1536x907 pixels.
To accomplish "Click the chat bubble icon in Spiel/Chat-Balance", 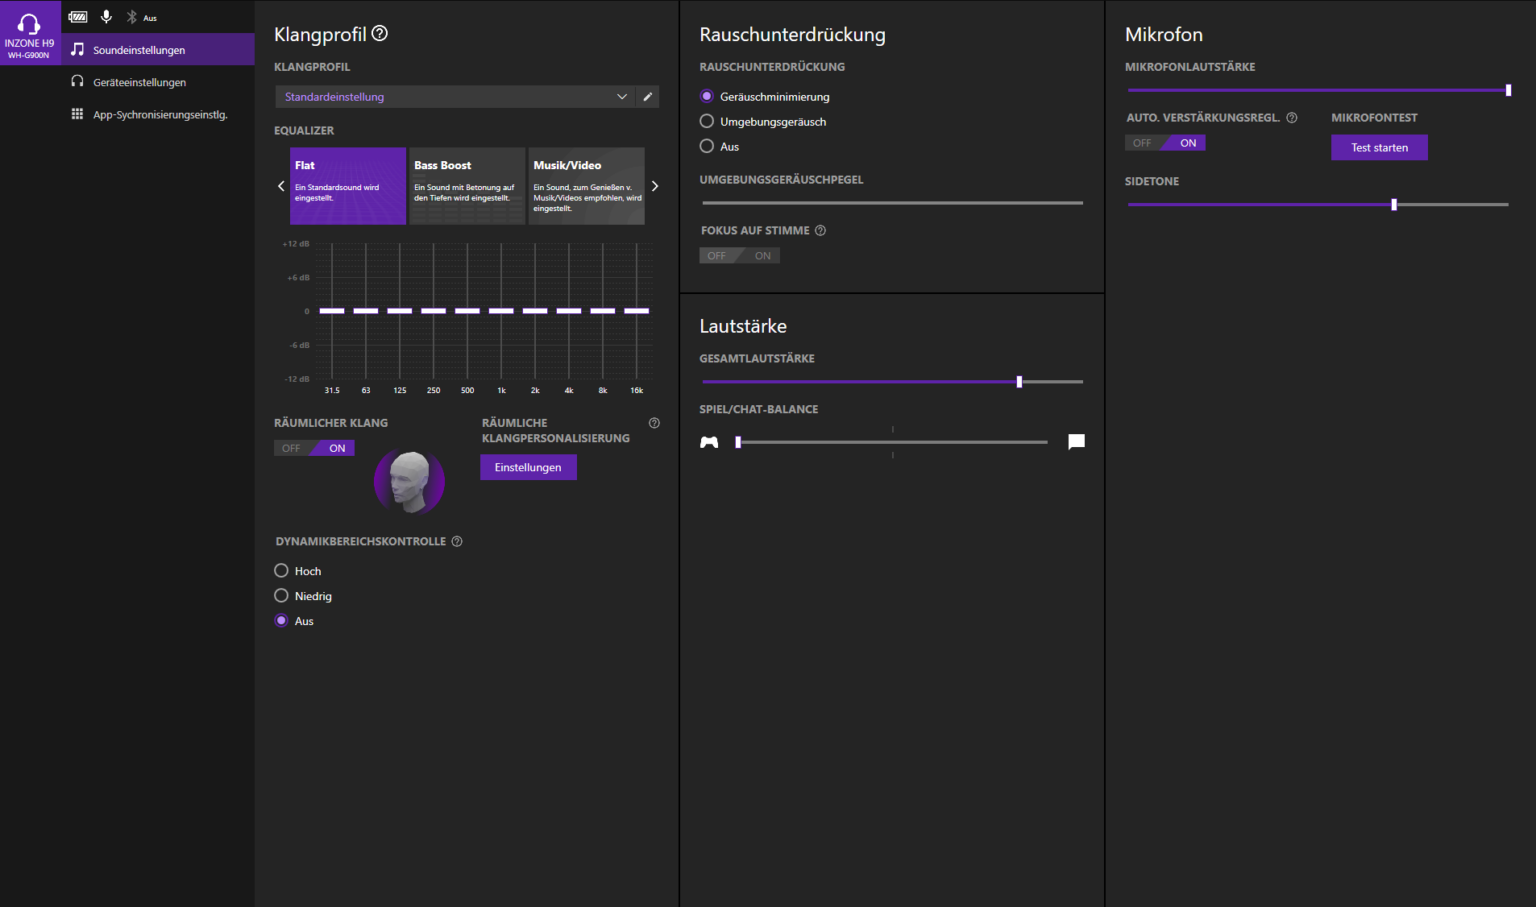I will [x=1076, y=442].
